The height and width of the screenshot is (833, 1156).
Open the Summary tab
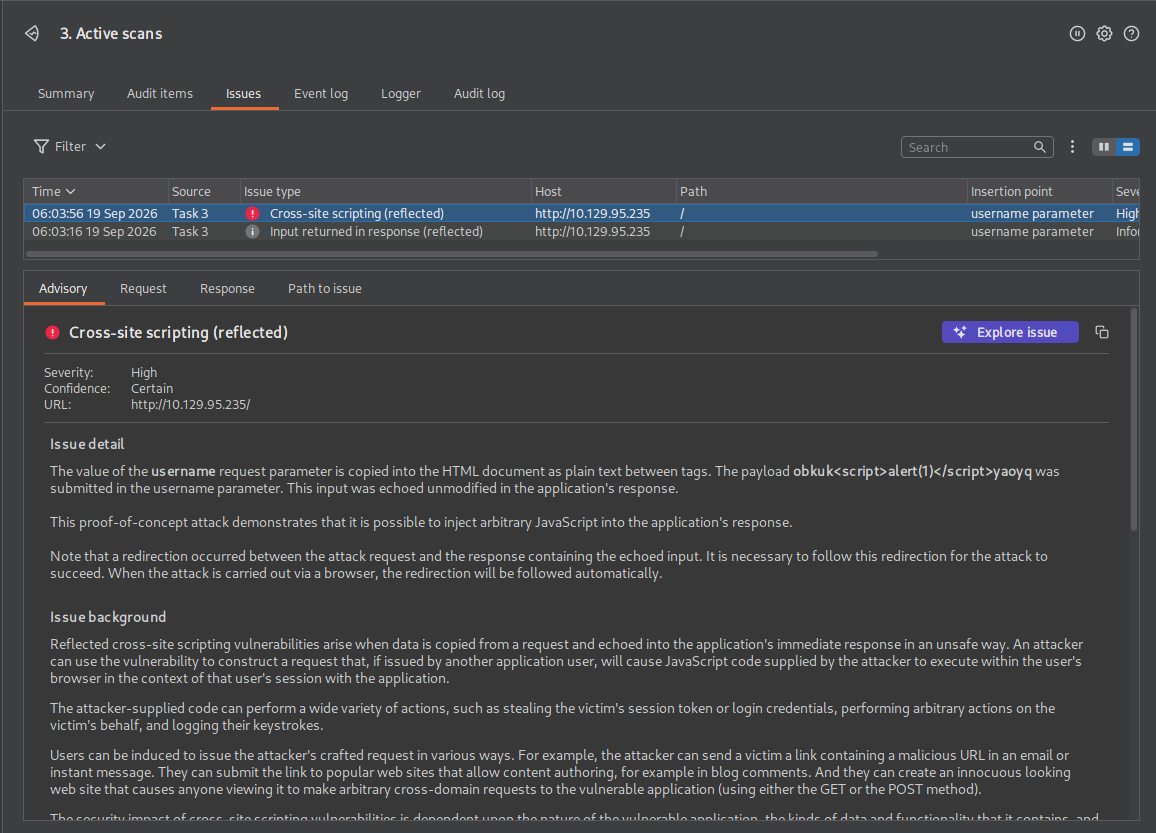pyautogui.click(x=66, y=94)
